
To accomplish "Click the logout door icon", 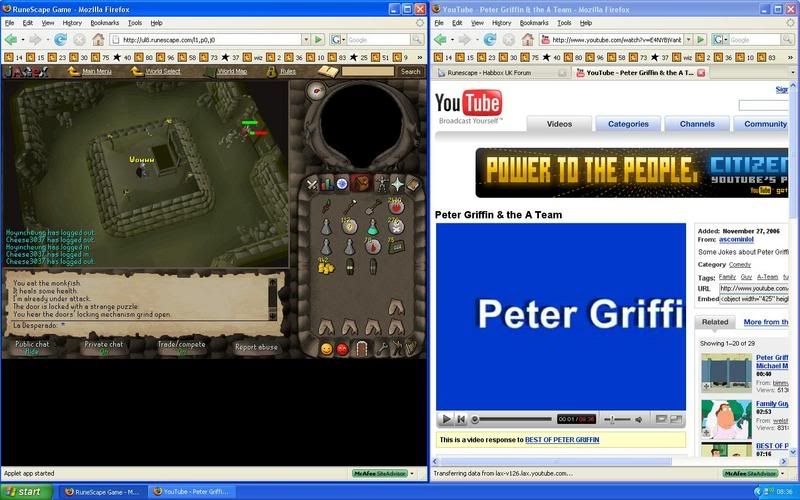I will (x=361, y=349).
